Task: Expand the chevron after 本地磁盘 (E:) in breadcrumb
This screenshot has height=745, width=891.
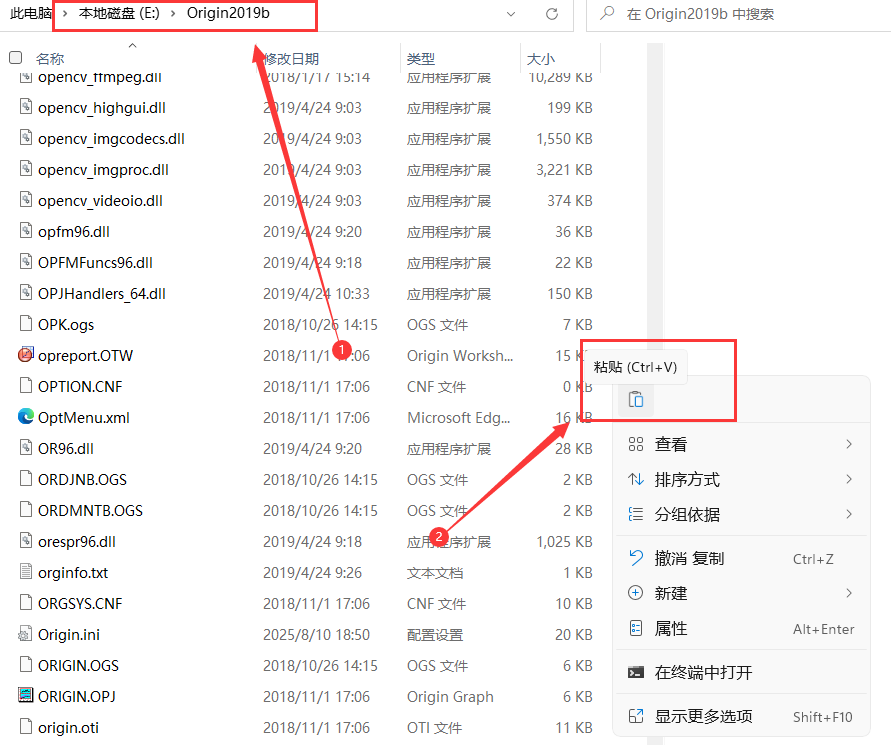Action: 173,13
